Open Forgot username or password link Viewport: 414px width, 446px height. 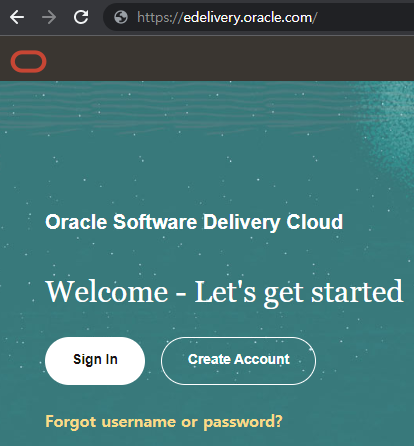point(164,422)
